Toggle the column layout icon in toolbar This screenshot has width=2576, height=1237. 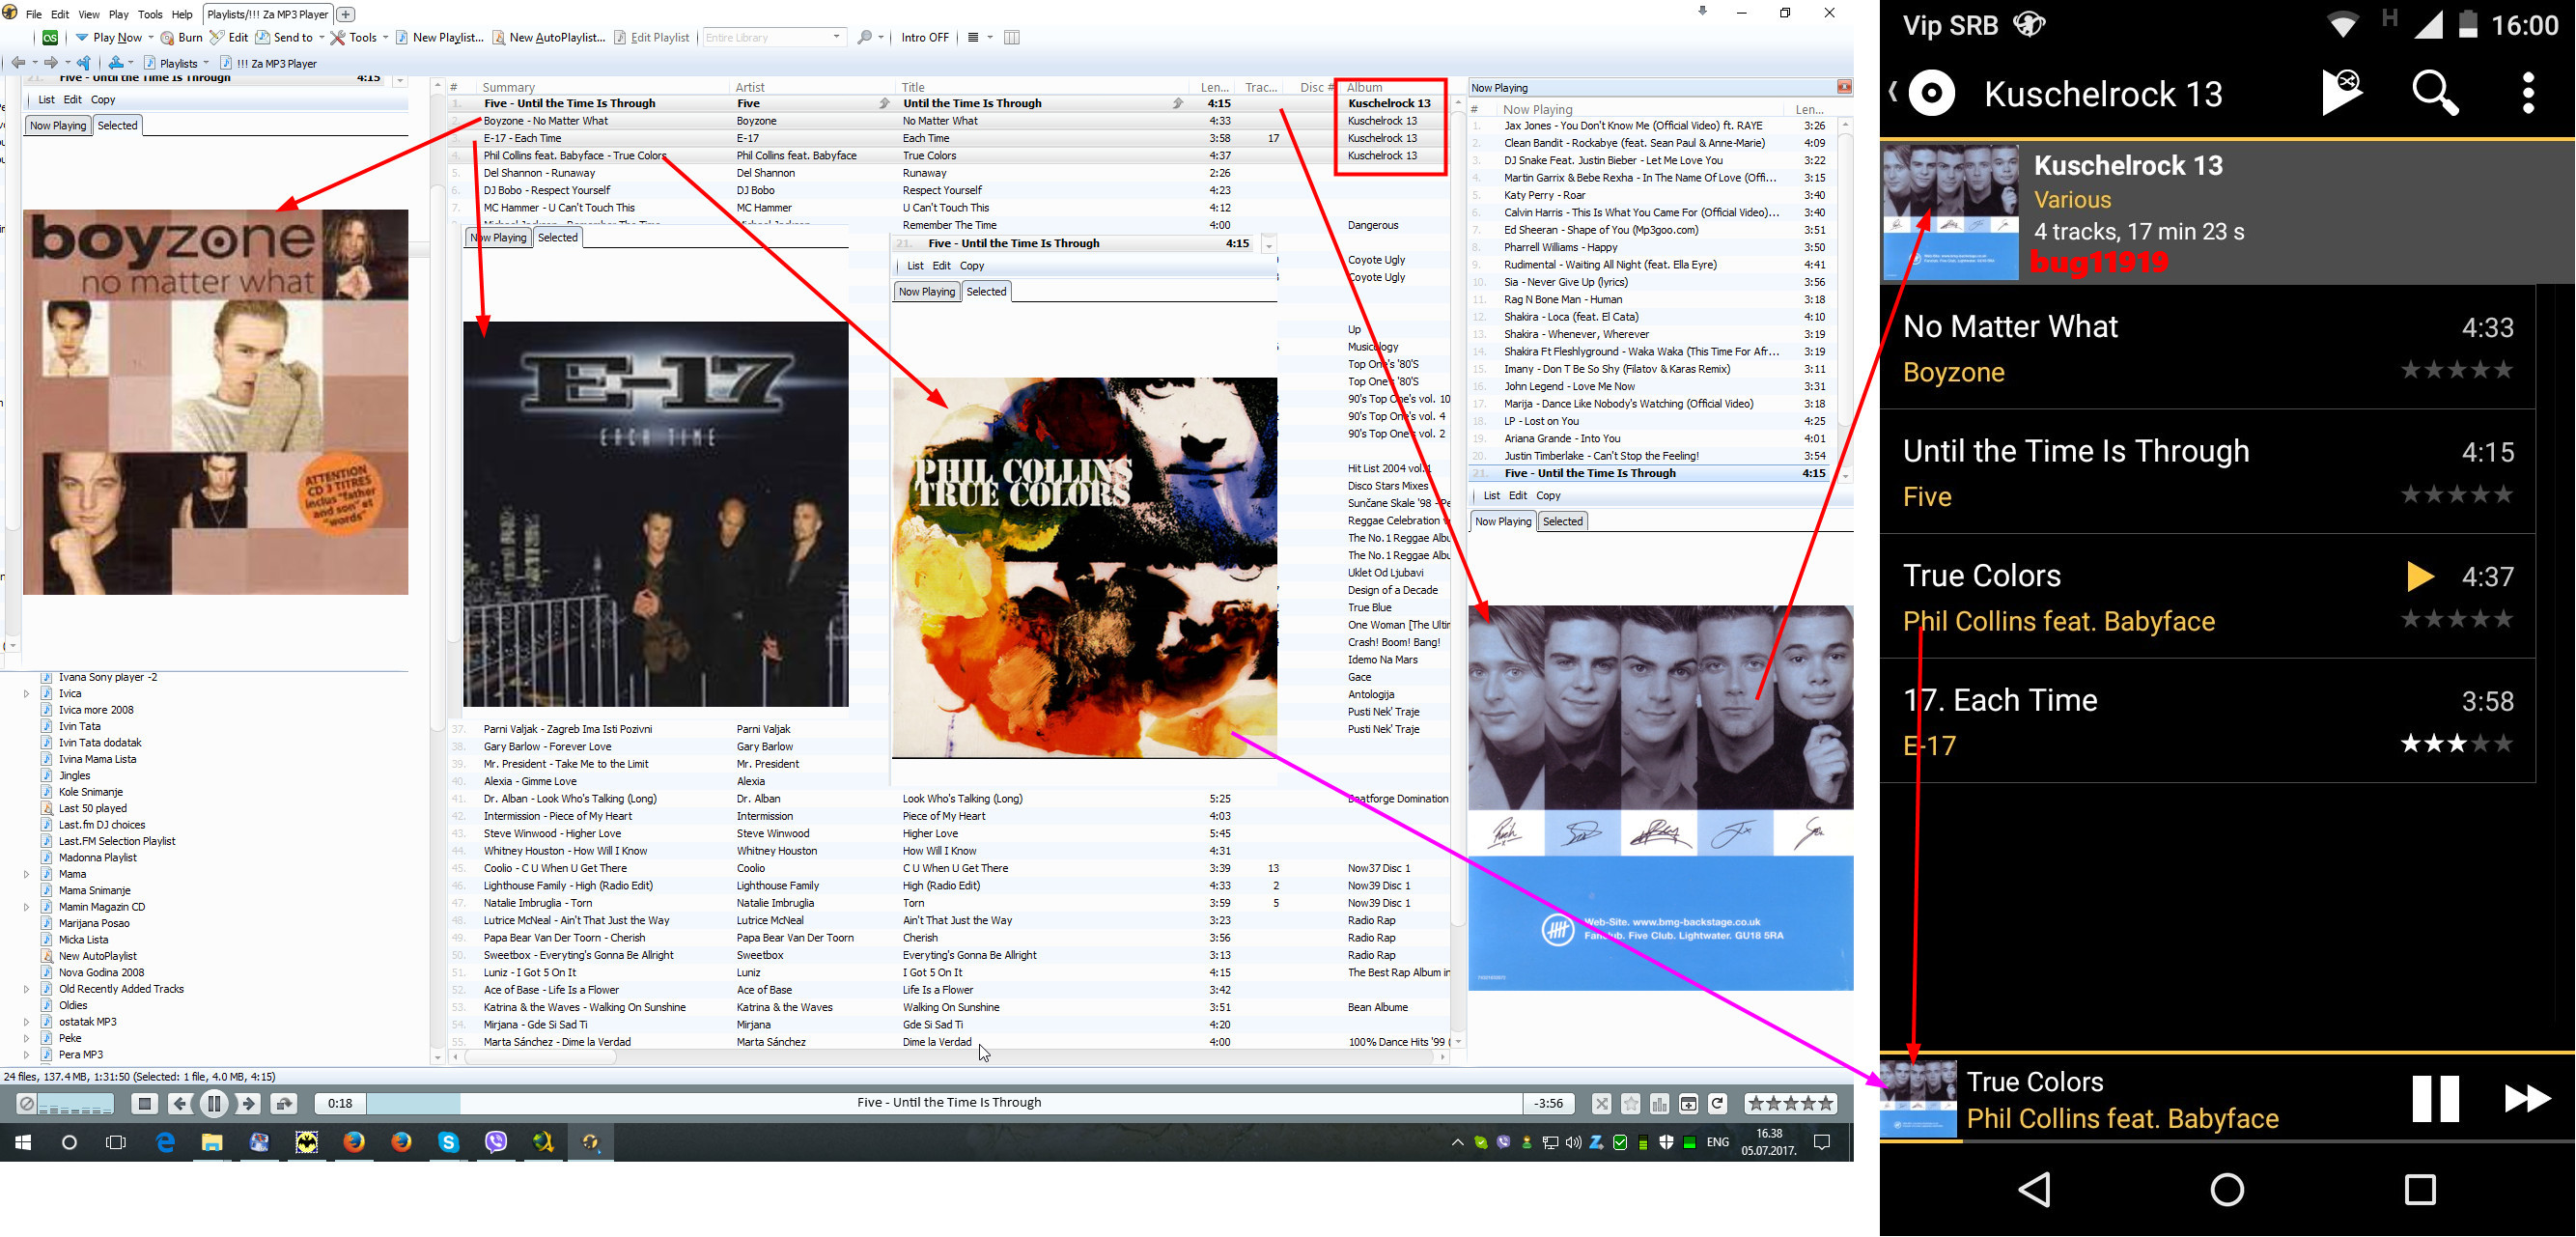click(x=1011, y=38)
